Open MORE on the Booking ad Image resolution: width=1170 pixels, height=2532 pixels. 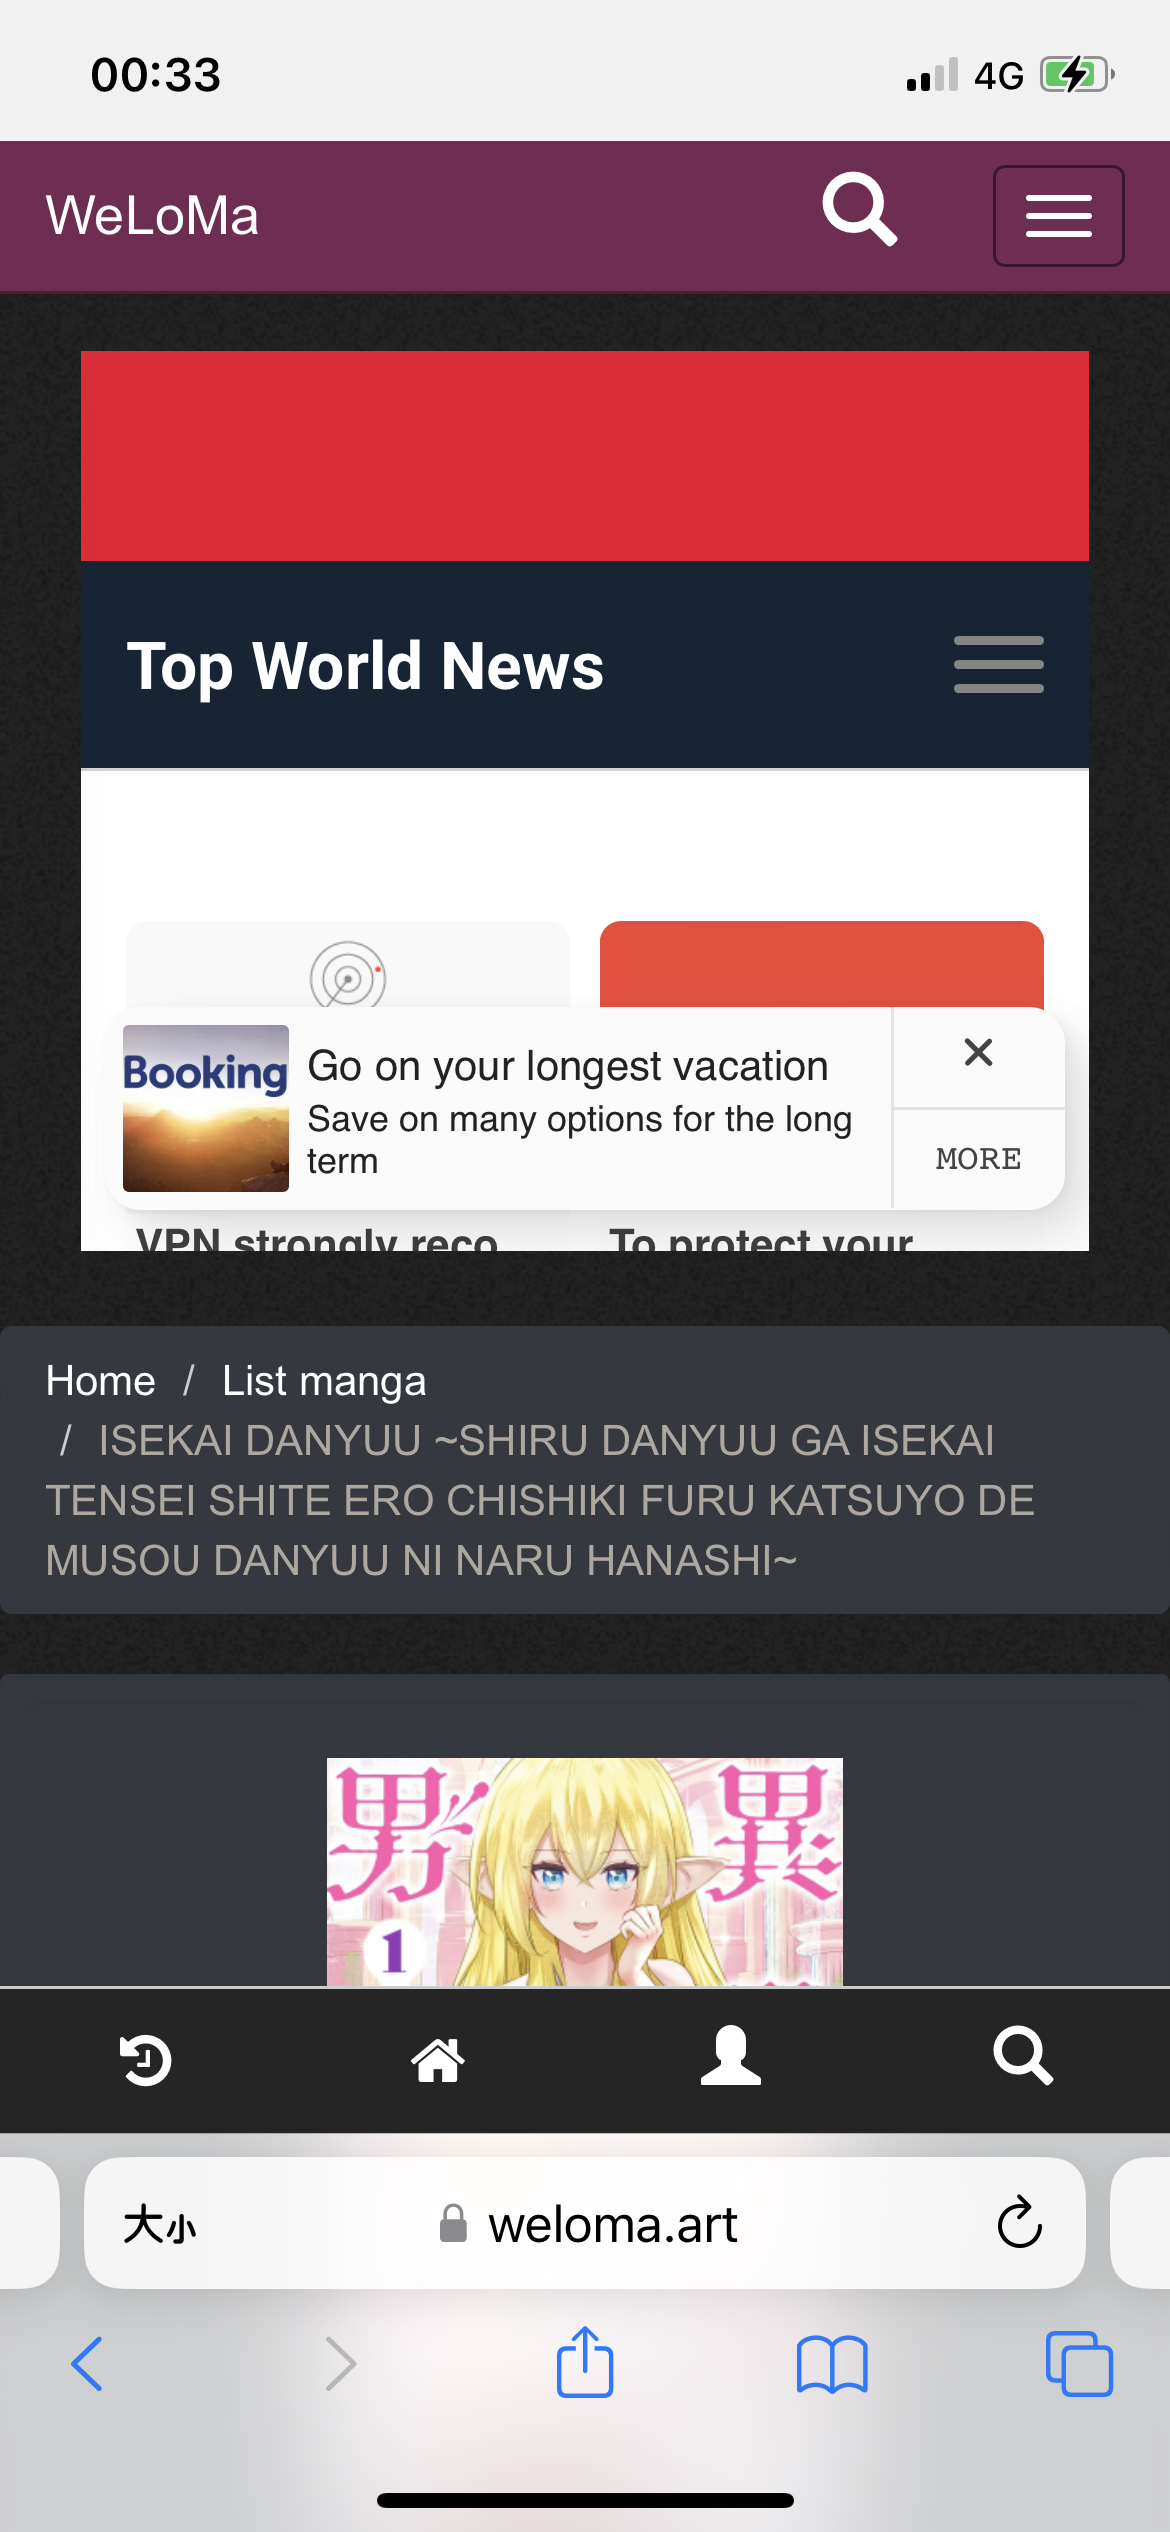[978, 1159]
